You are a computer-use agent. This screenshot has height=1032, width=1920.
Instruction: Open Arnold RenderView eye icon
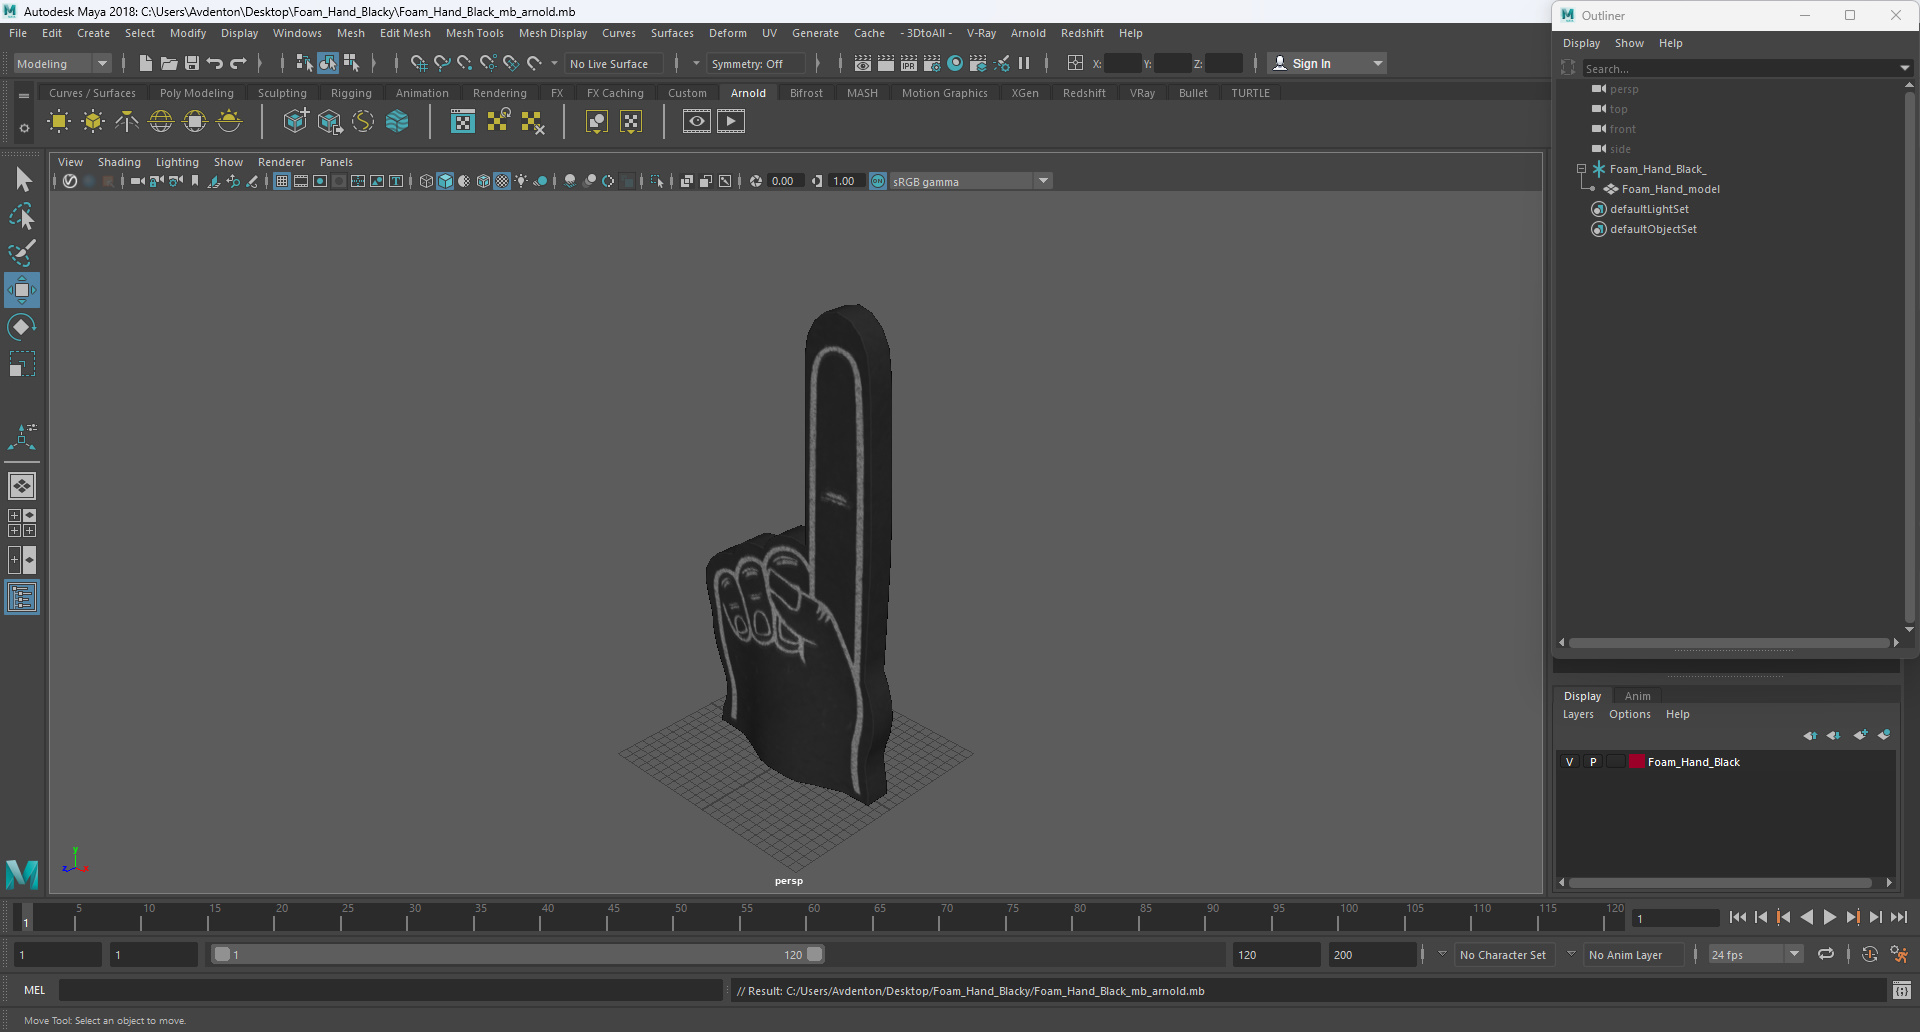tap(697, 122)
